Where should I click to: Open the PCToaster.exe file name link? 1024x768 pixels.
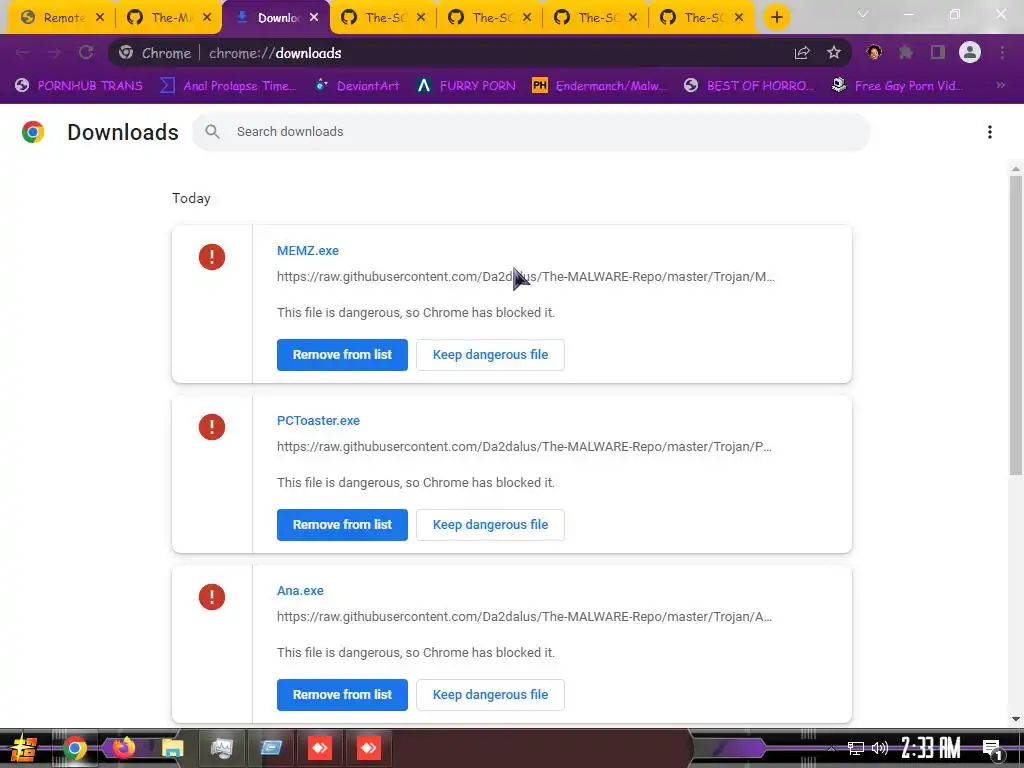[x=318, y=421]
